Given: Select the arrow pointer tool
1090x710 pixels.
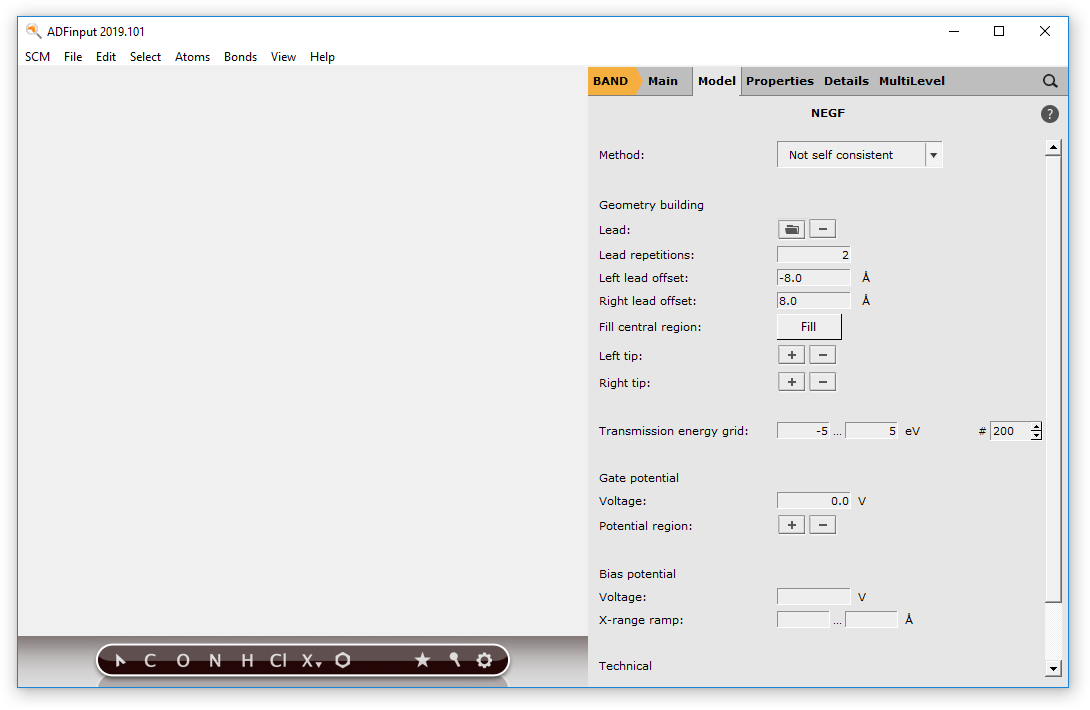Looking at the screenshot, I should pos(120,660).
